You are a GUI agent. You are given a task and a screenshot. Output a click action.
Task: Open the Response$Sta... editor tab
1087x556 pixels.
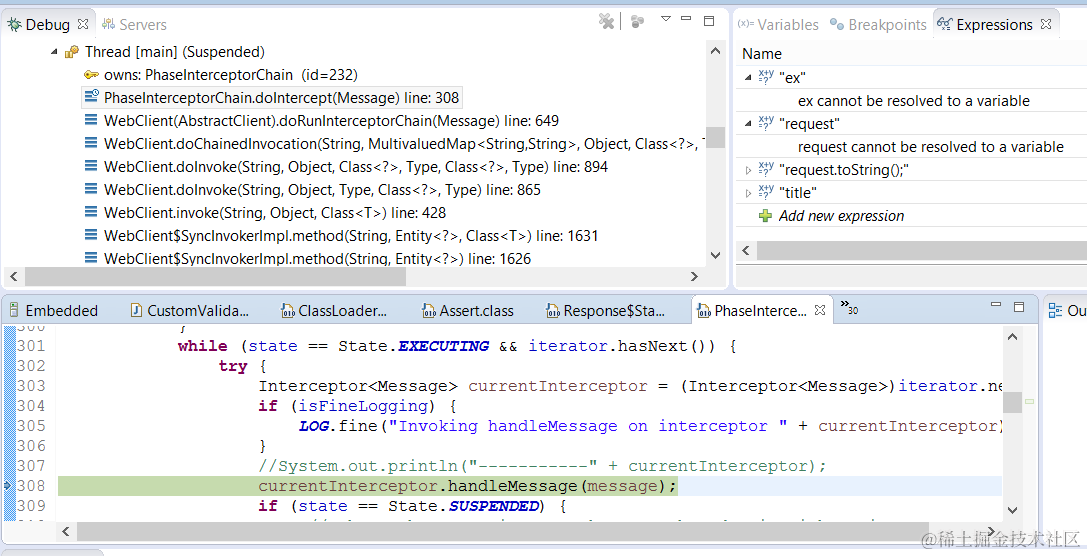pyautogui.click(x=606, y=311)
